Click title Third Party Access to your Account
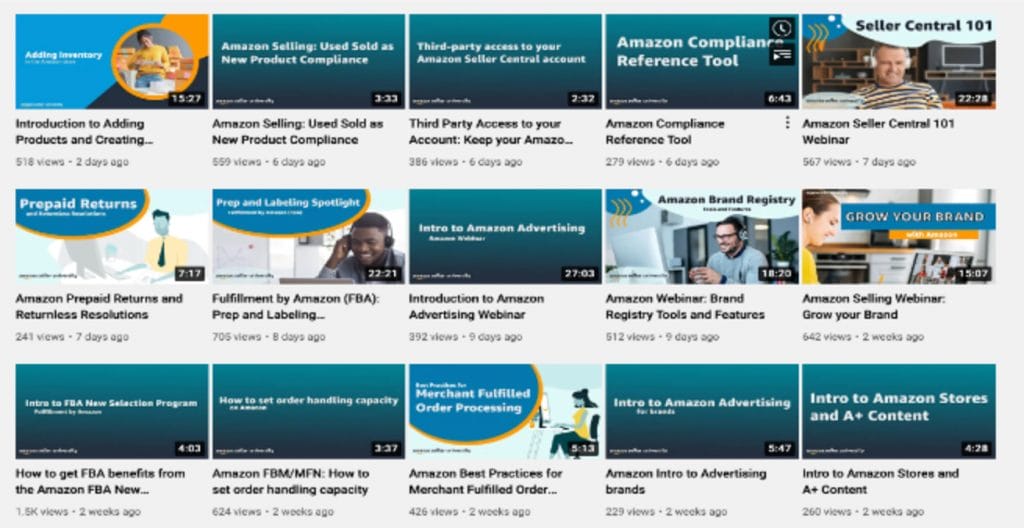This screenshot has height=528, width=1024. [491, 132]
